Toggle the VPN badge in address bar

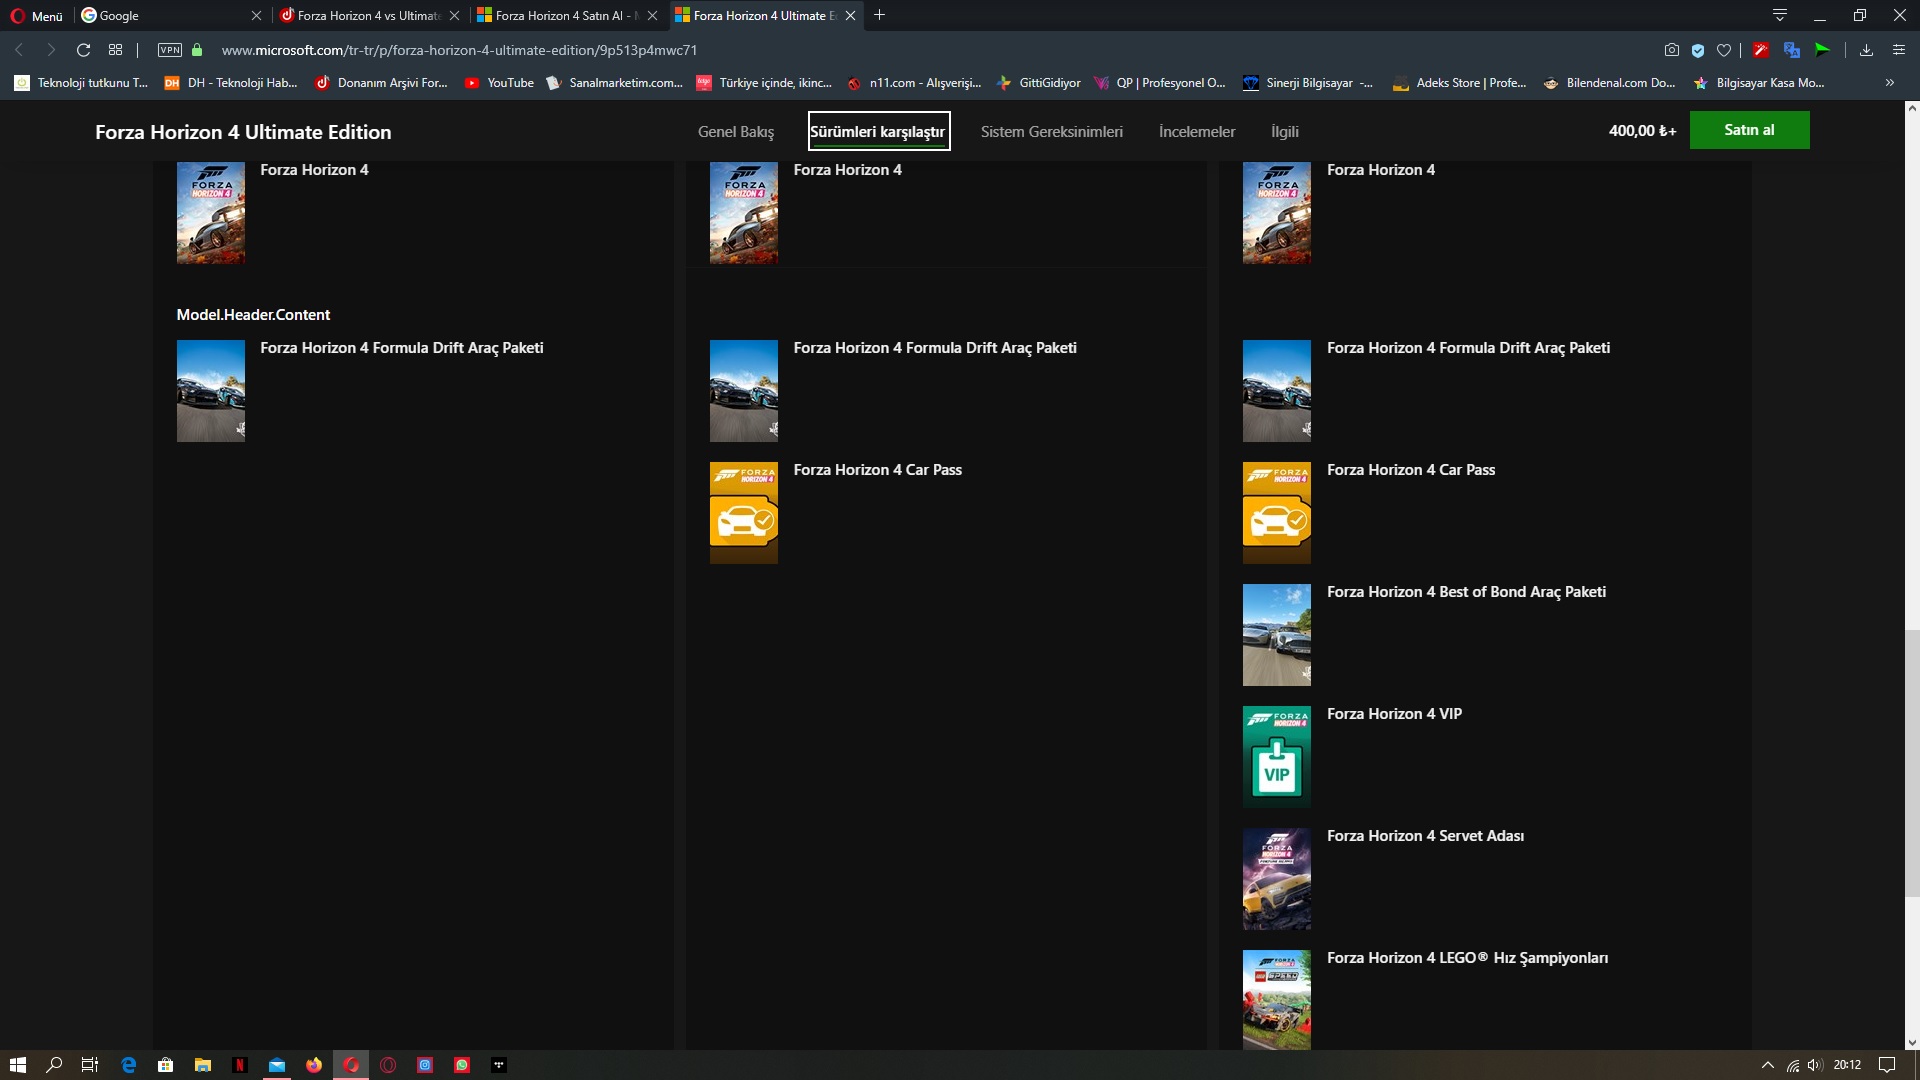pyautogui.click(x=170, y=50)
